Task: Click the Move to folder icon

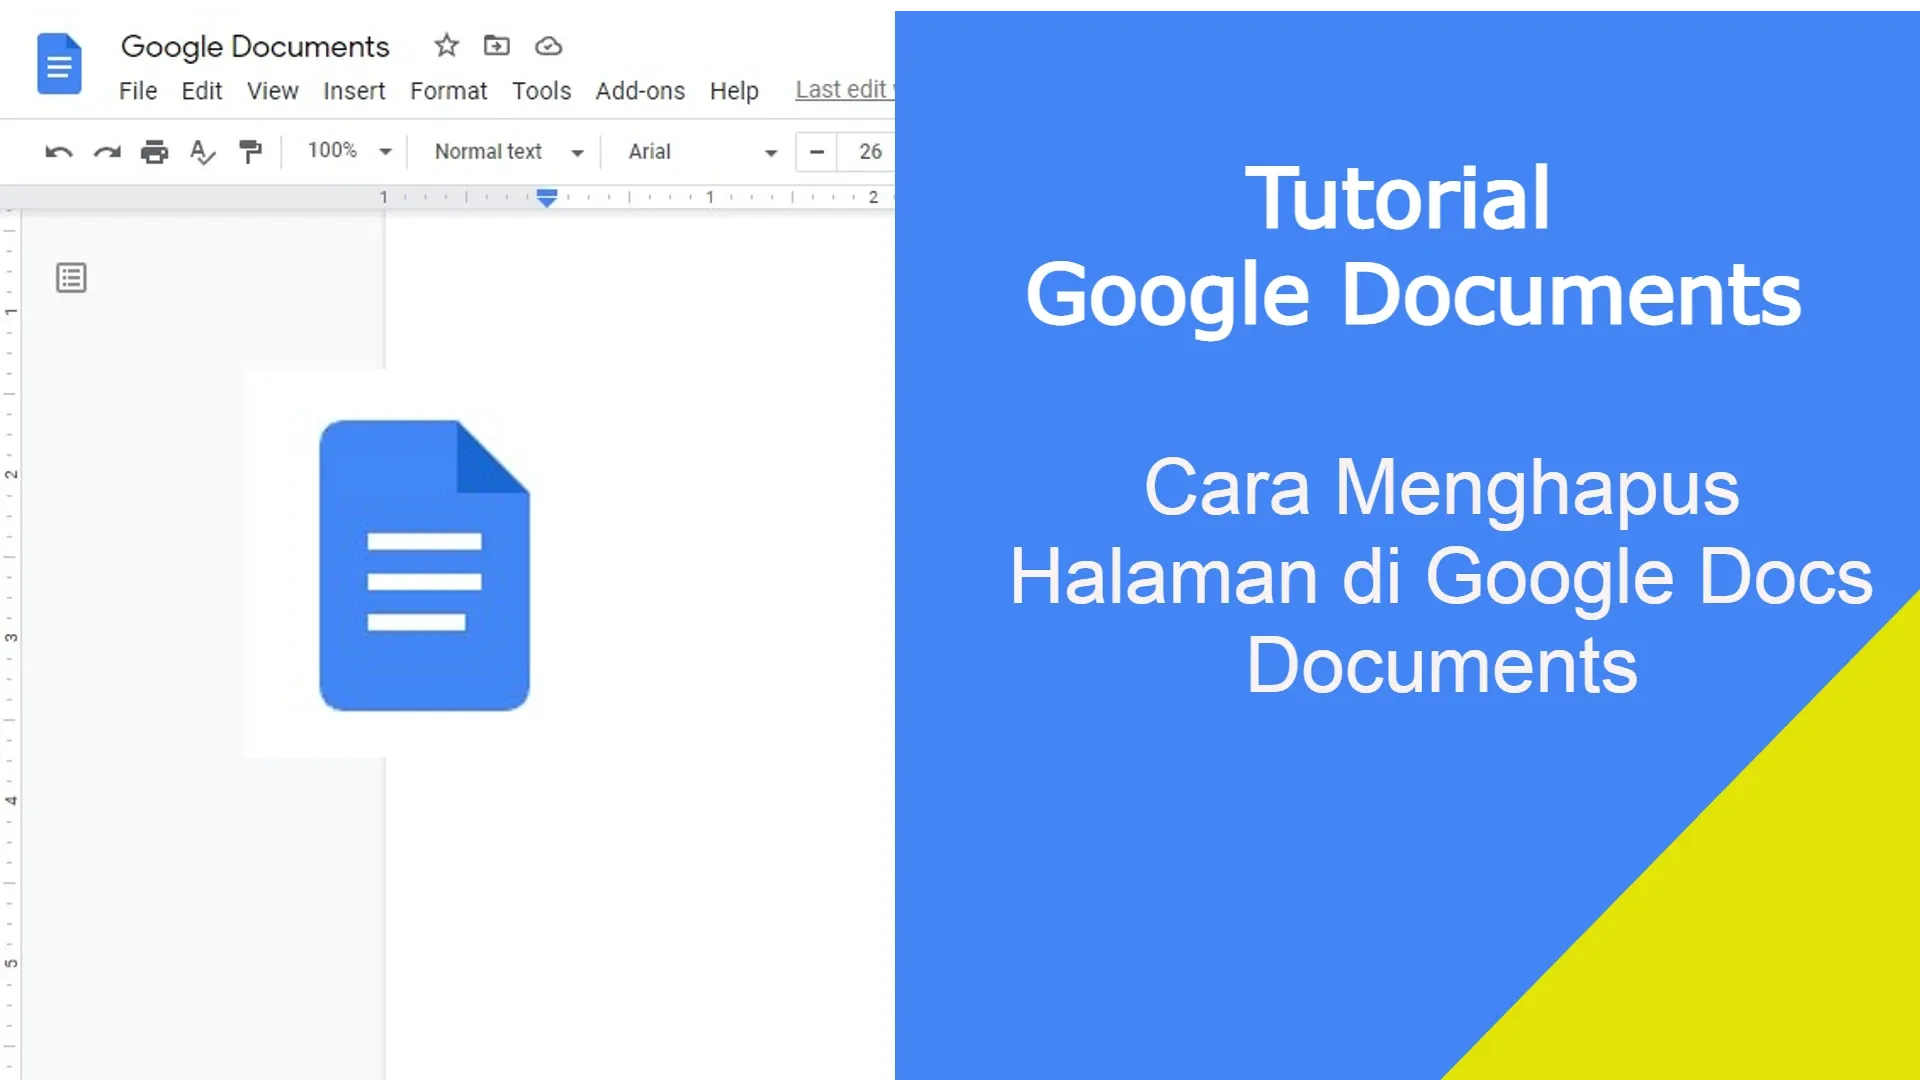Action: tap(496, 46)
